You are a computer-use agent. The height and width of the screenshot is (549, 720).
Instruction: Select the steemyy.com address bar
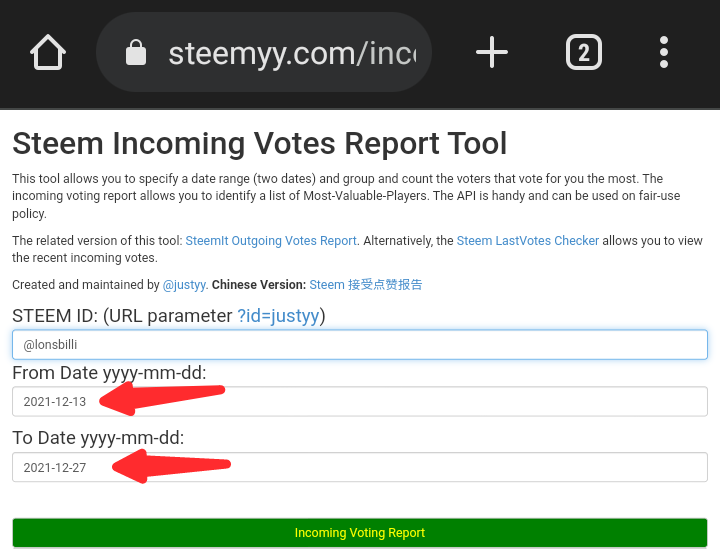pos(264,52)
